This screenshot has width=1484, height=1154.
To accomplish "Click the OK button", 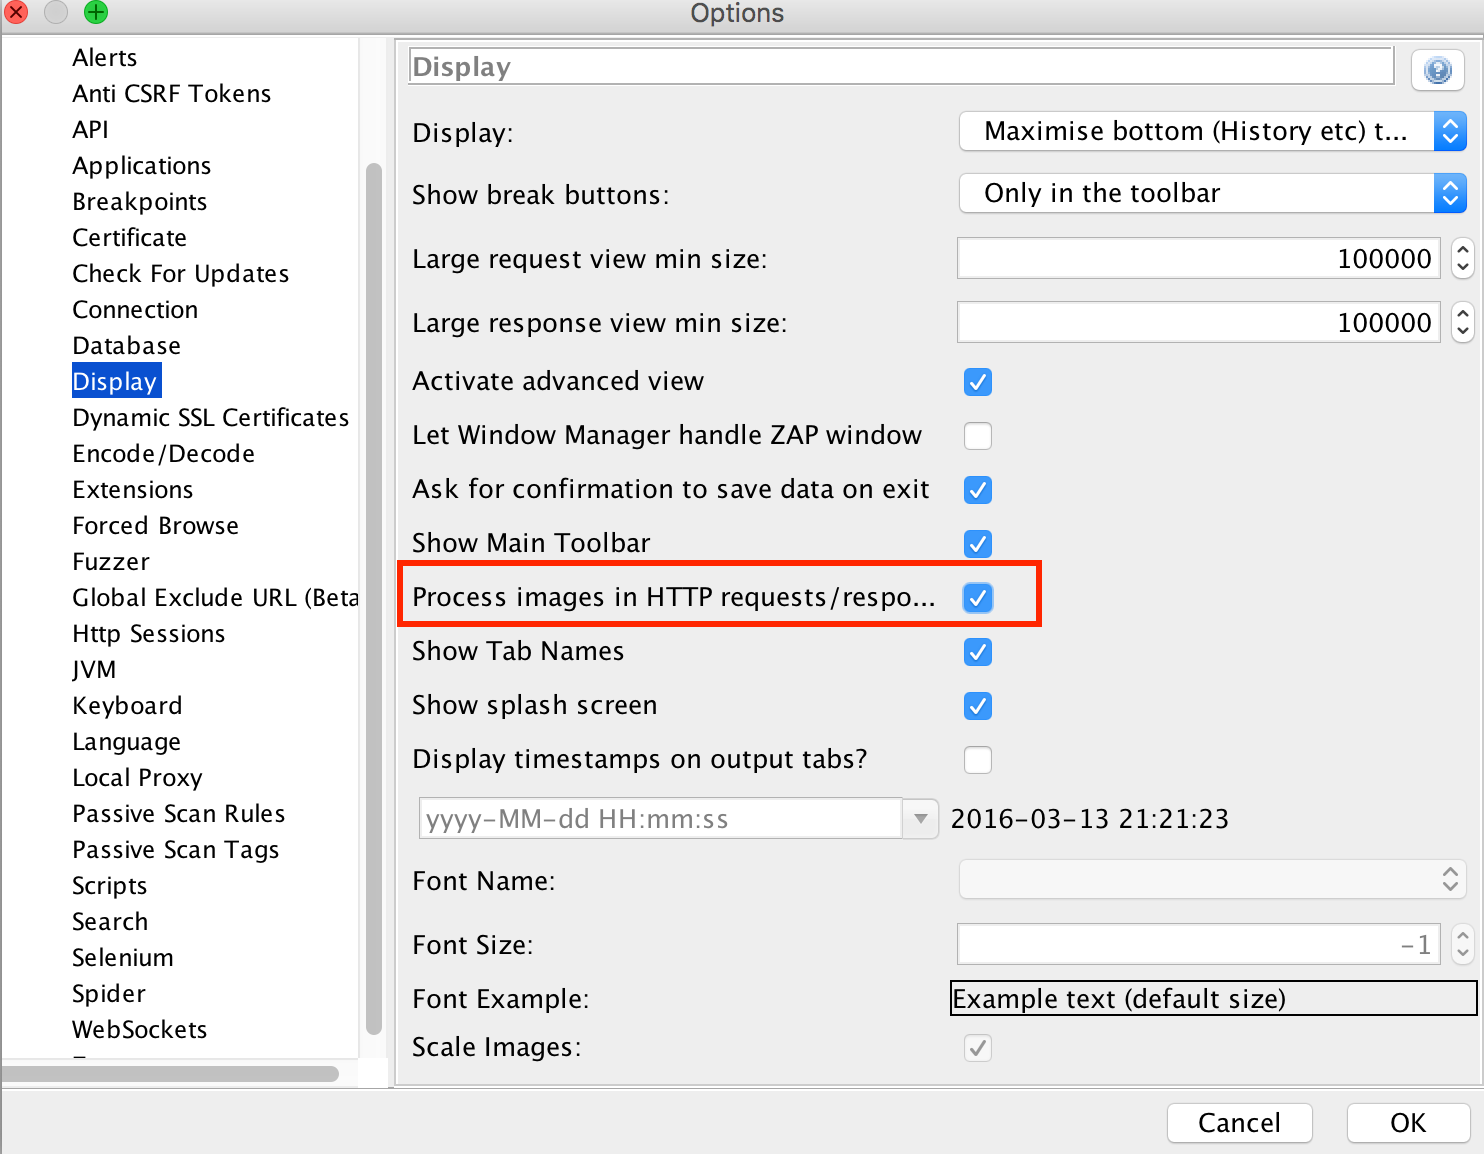I will pos(1408,1122).
